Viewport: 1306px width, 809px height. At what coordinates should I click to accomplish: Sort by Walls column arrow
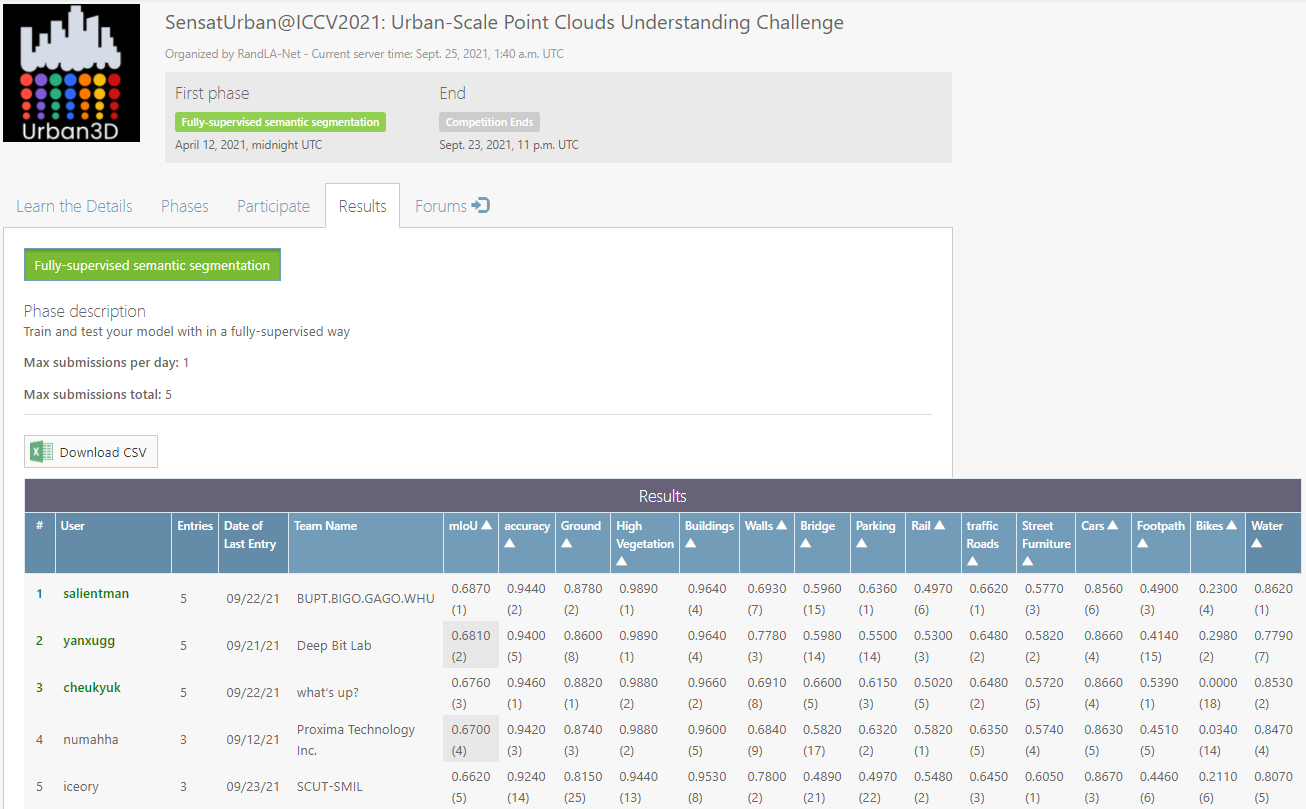coord(781,526)
